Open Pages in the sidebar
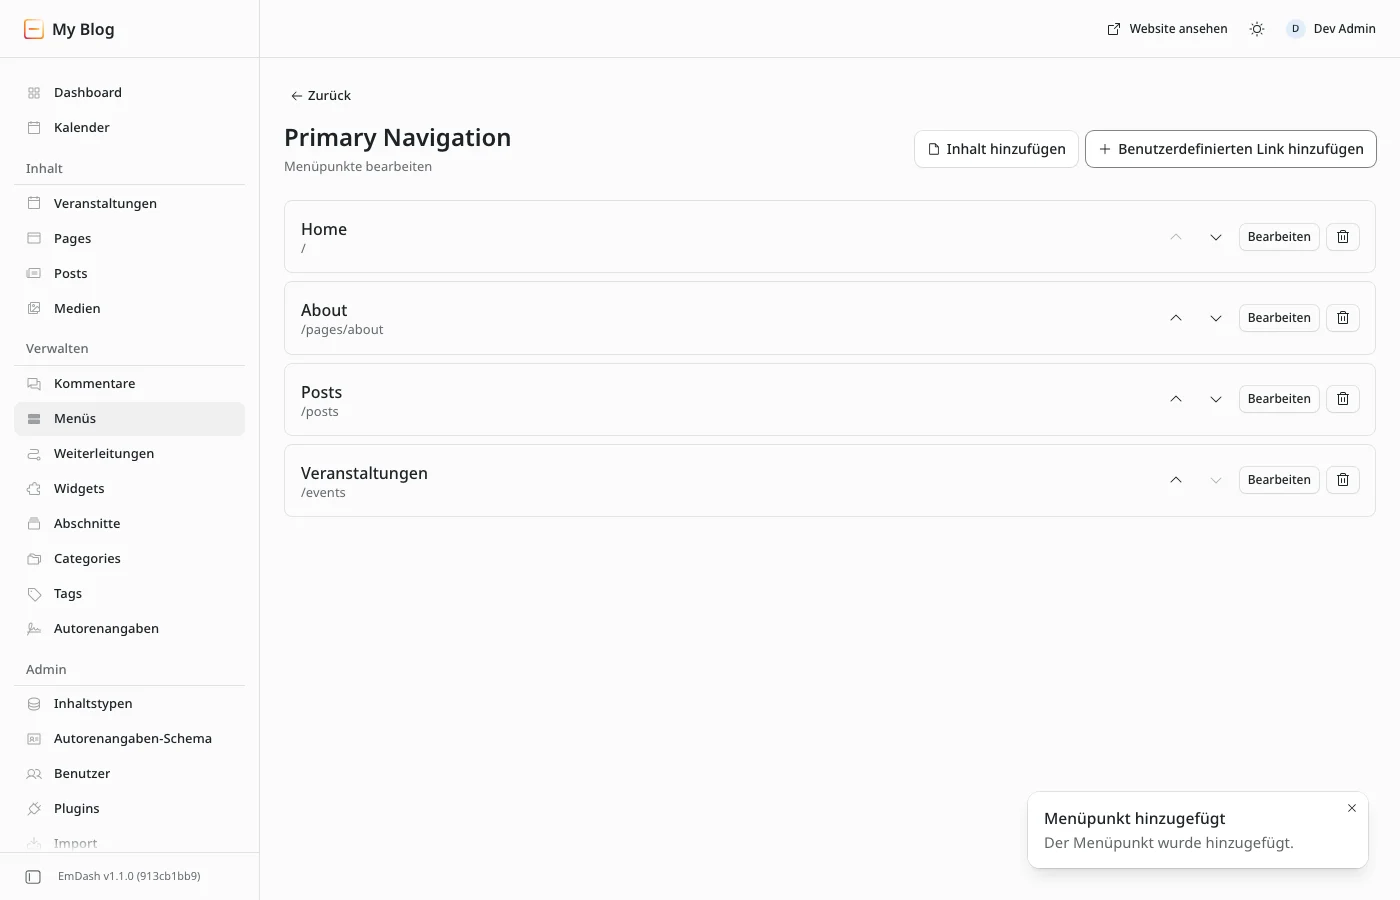This screenshot has height=900, width=1400. (130, 239)
